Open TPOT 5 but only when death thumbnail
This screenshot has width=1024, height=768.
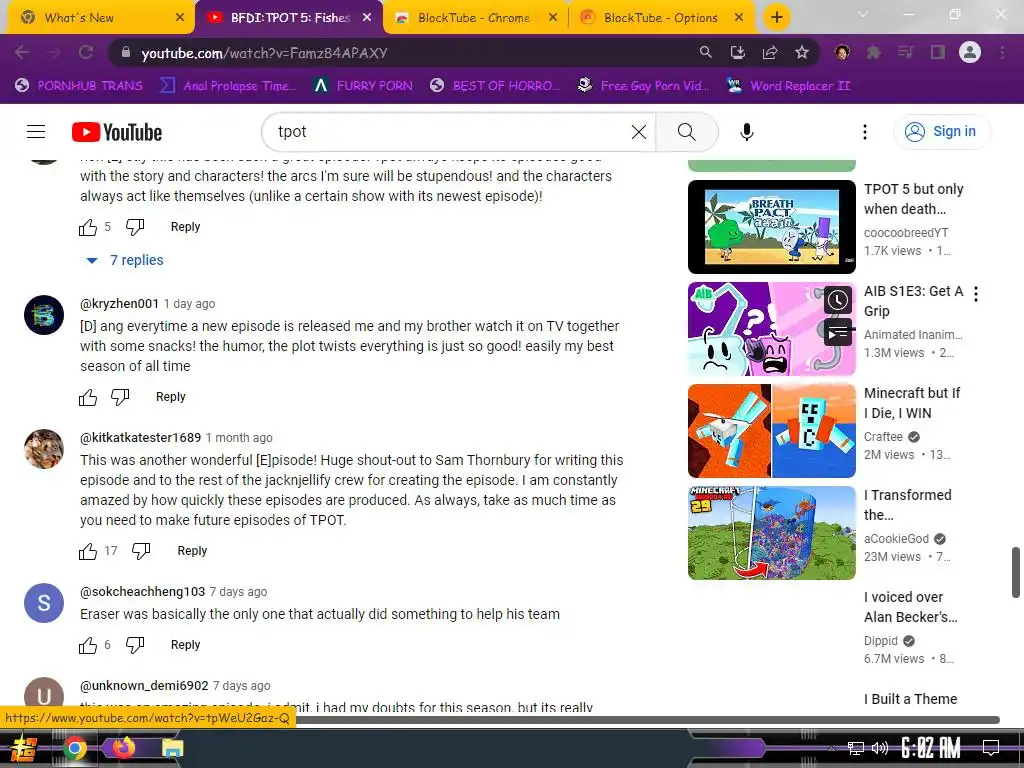[771, 227]
